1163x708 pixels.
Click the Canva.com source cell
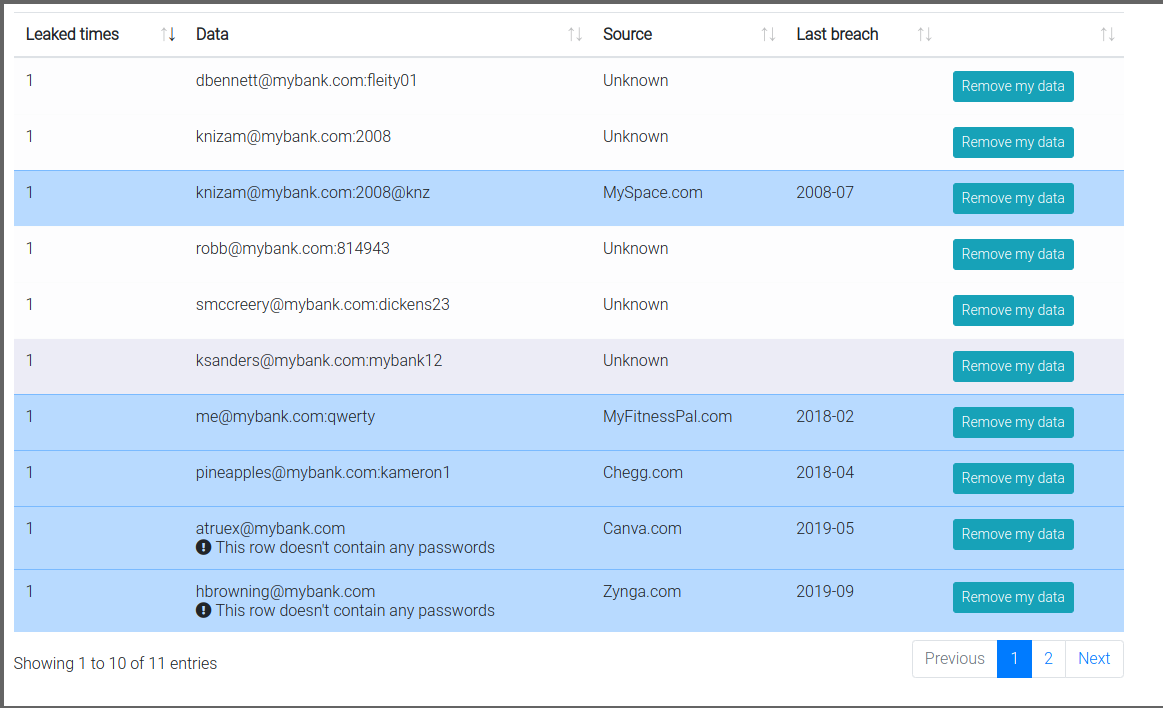[644, 529]
